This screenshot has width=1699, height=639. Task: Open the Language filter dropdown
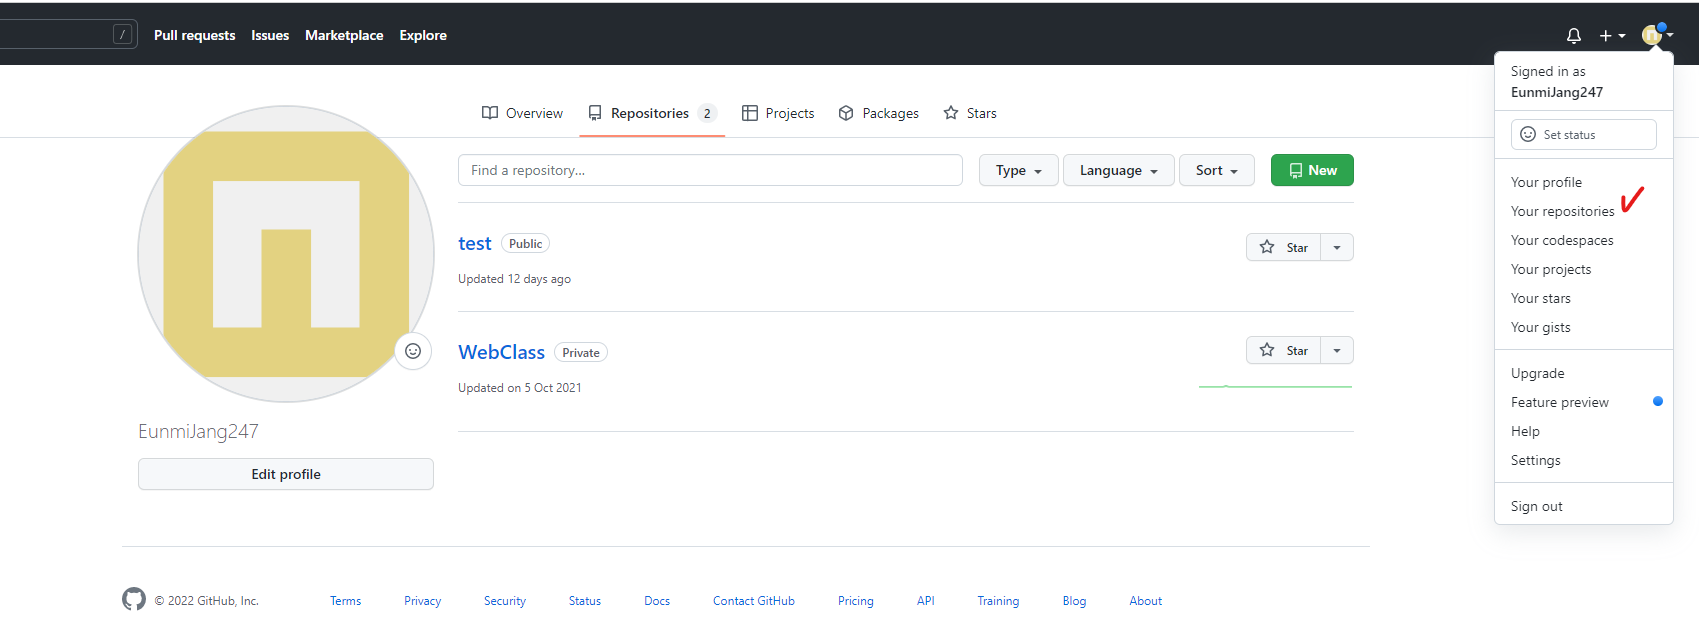pos(1118,170)
